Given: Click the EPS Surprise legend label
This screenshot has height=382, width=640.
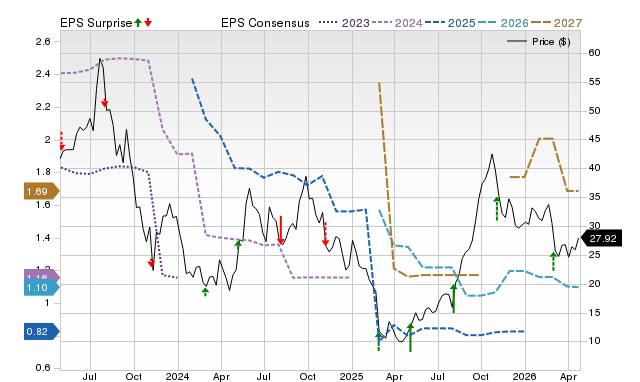Looking at the screenshot, I should click(x=96, y=23).
